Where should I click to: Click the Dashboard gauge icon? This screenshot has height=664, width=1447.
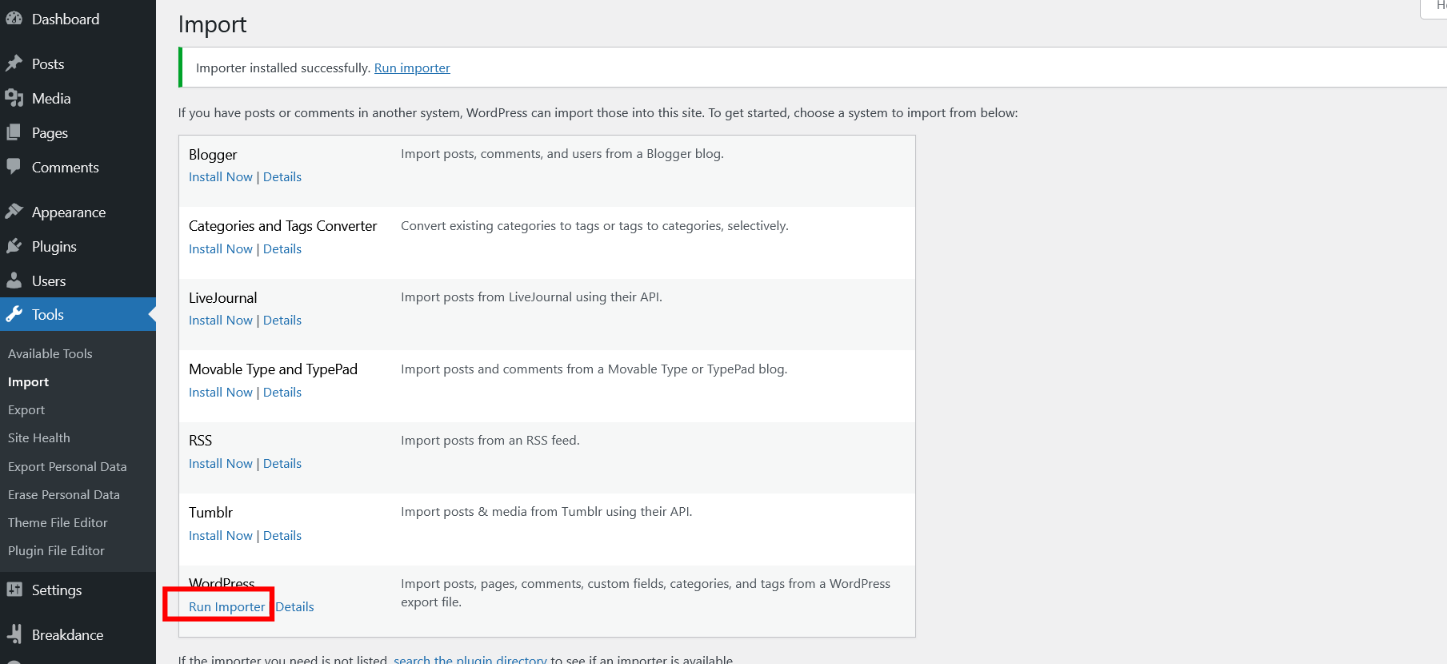14,19
